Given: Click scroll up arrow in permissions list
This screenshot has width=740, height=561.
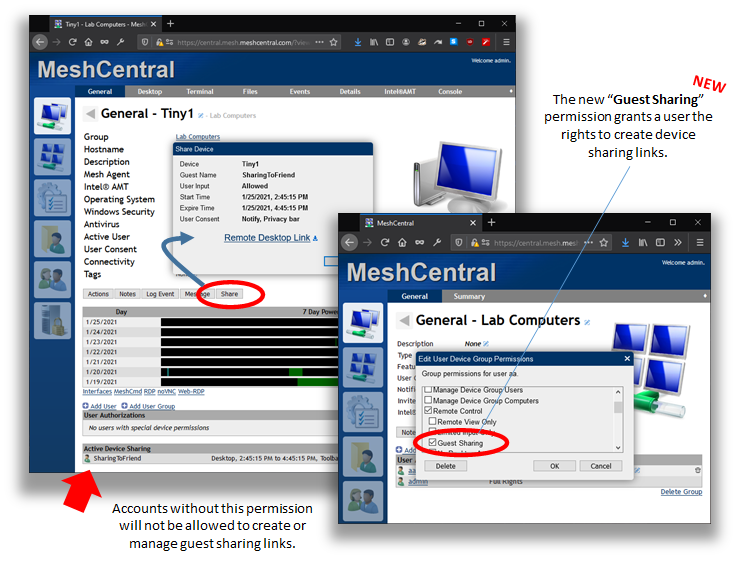Looking at the screenshot, I should 618,392.
